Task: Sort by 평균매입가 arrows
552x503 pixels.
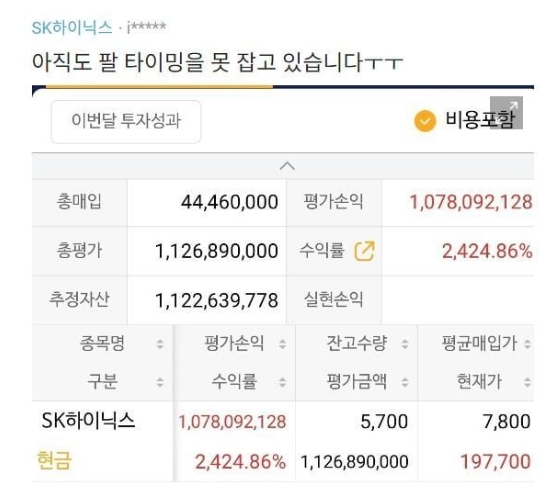Action: (527, 344)
